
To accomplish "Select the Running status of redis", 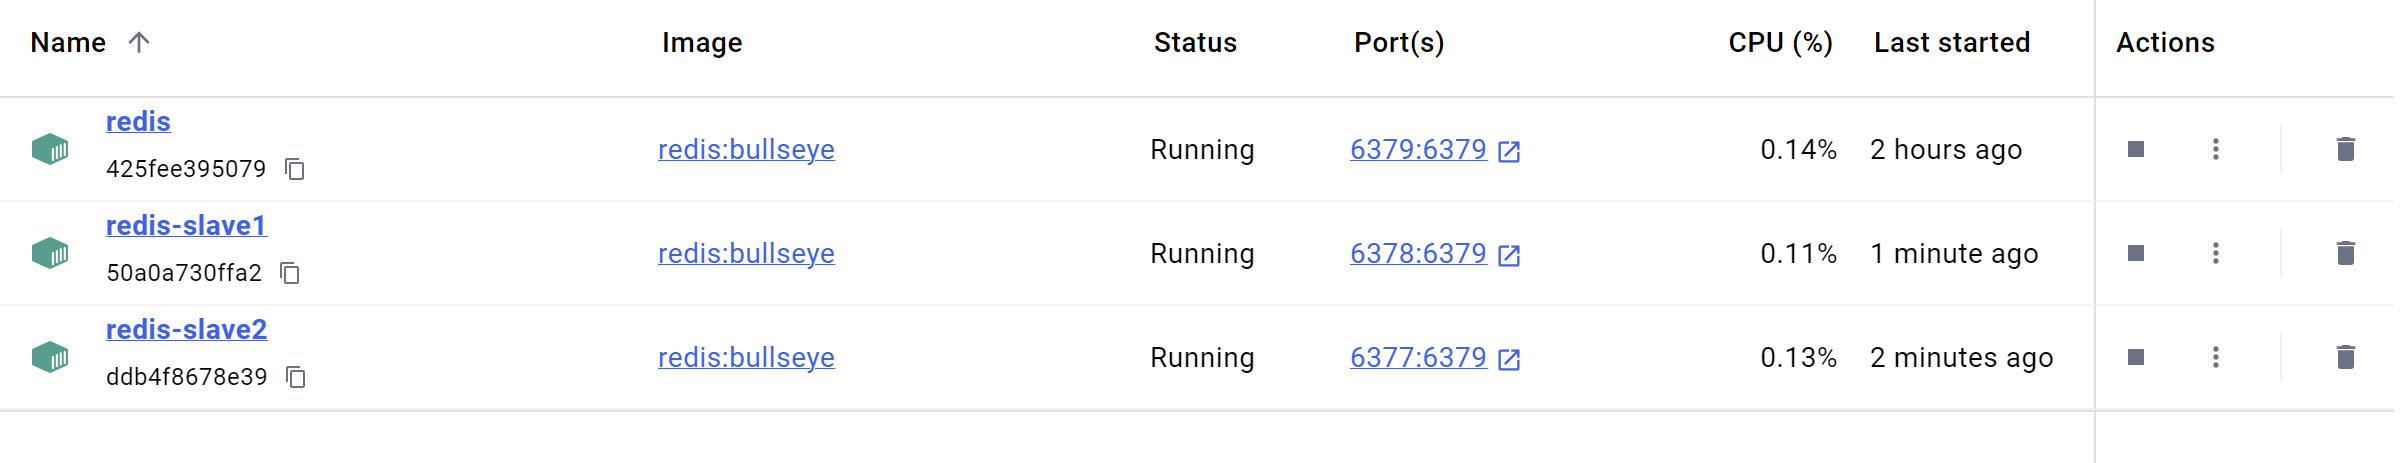I will (1202, 150).
